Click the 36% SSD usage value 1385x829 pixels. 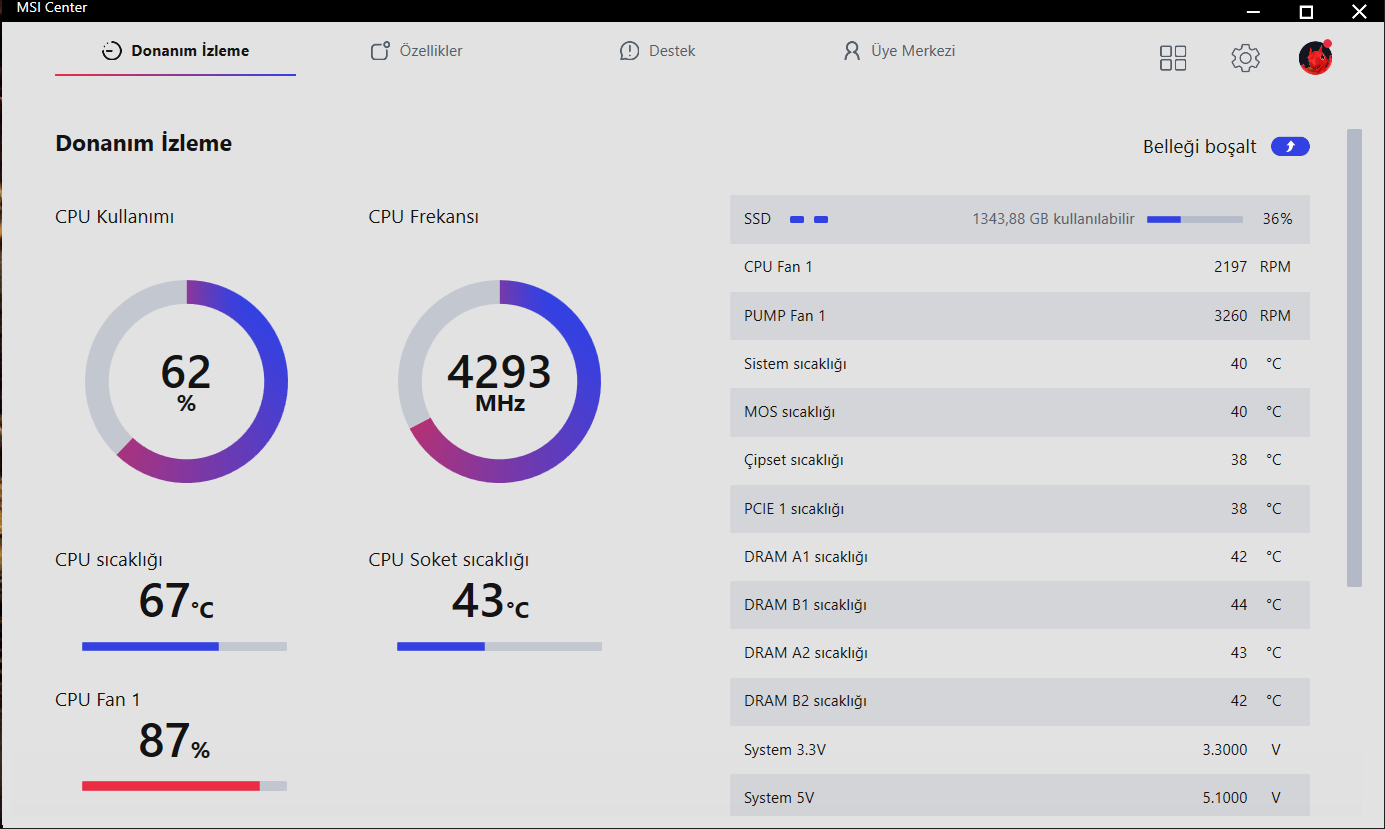tap(1277, 219)
